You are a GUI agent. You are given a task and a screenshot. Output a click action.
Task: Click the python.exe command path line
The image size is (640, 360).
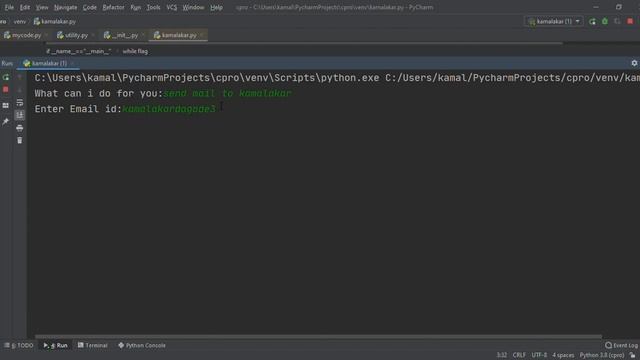click(337, 78)
